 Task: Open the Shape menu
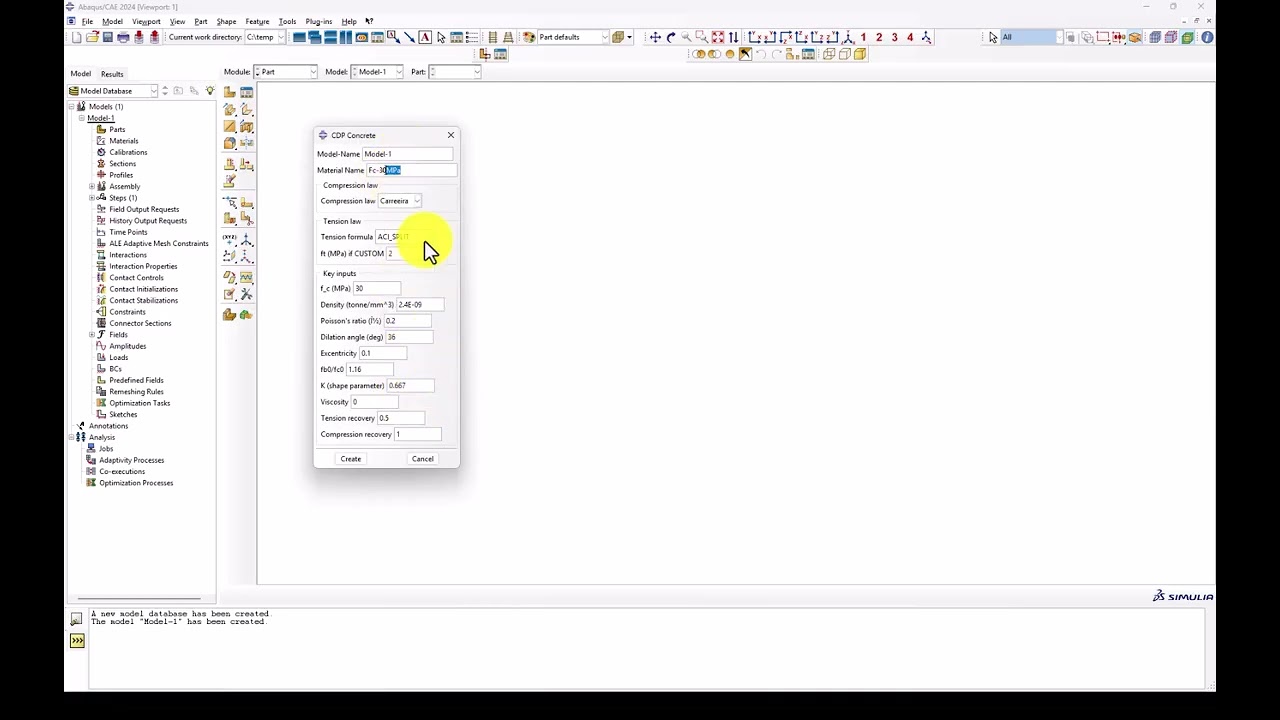[x=226, y=21]
